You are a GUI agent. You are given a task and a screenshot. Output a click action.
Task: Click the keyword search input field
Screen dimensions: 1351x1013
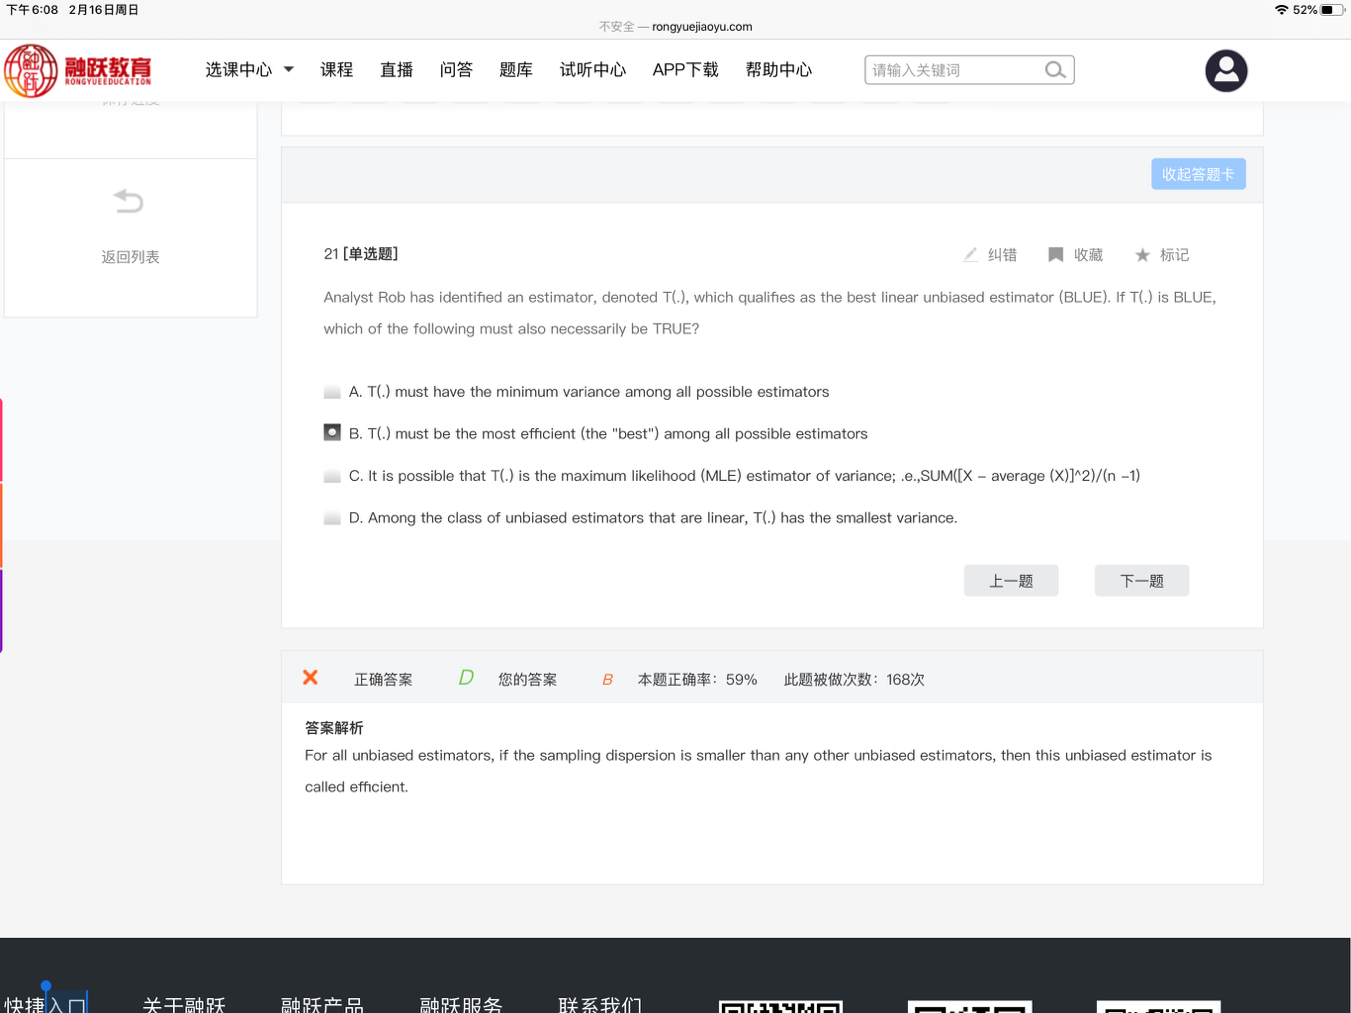click(x=952, y=70)
